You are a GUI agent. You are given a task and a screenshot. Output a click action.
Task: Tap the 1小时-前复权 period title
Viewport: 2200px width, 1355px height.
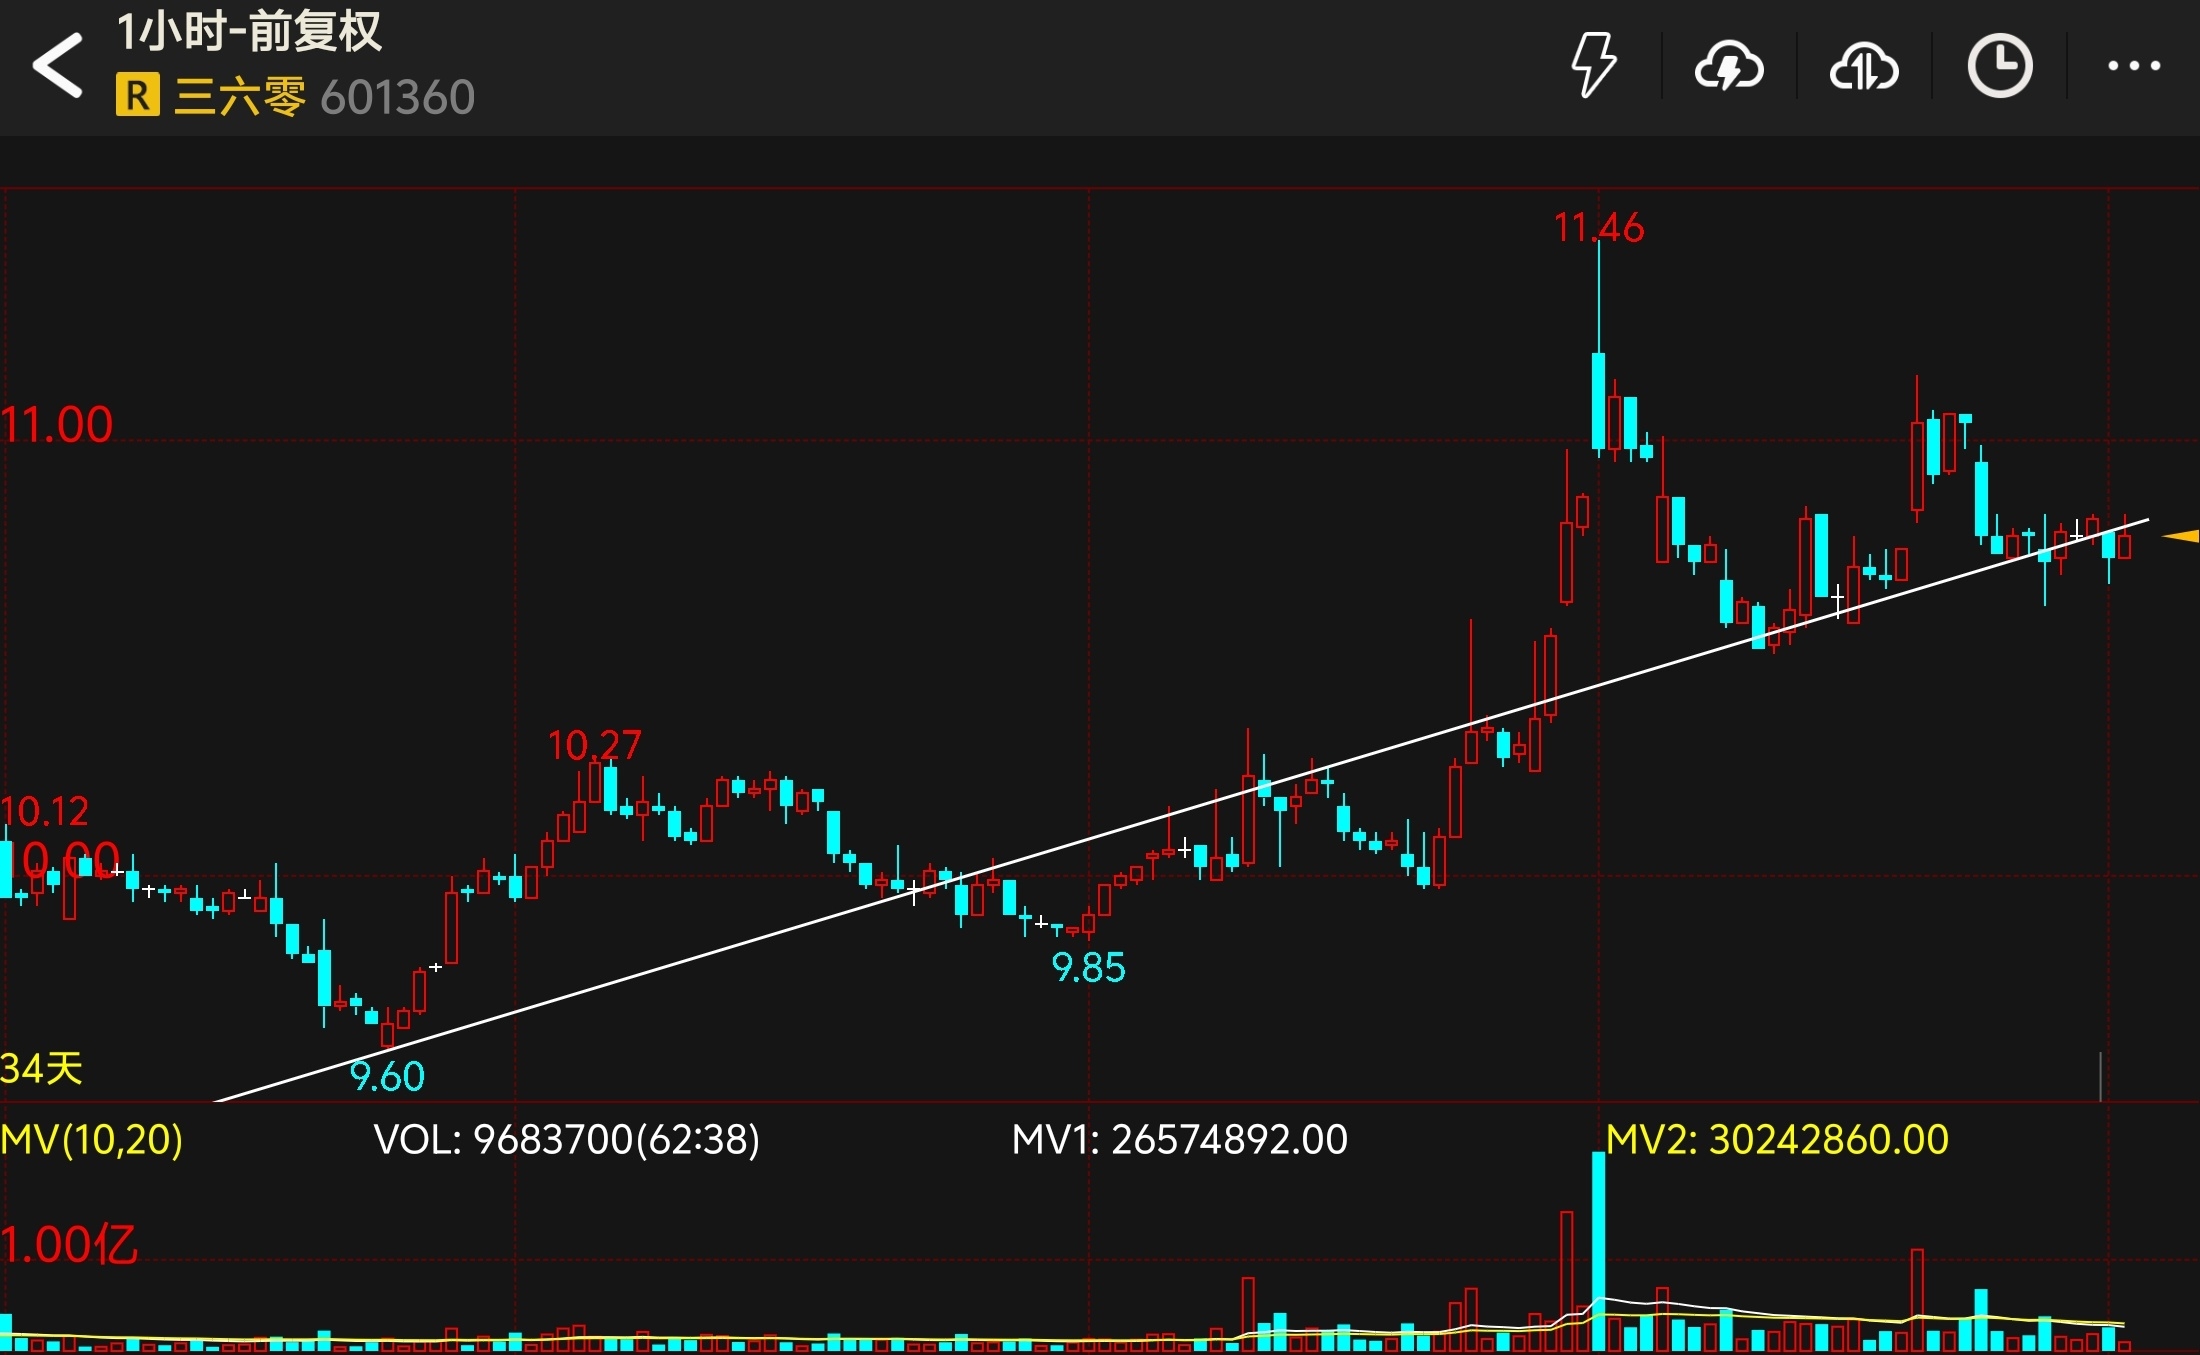point(249,31)
